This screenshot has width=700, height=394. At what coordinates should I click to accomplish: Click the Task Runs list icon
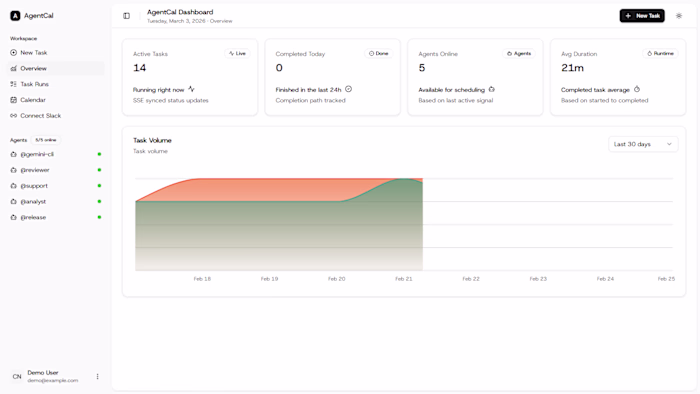coord(13,84)
